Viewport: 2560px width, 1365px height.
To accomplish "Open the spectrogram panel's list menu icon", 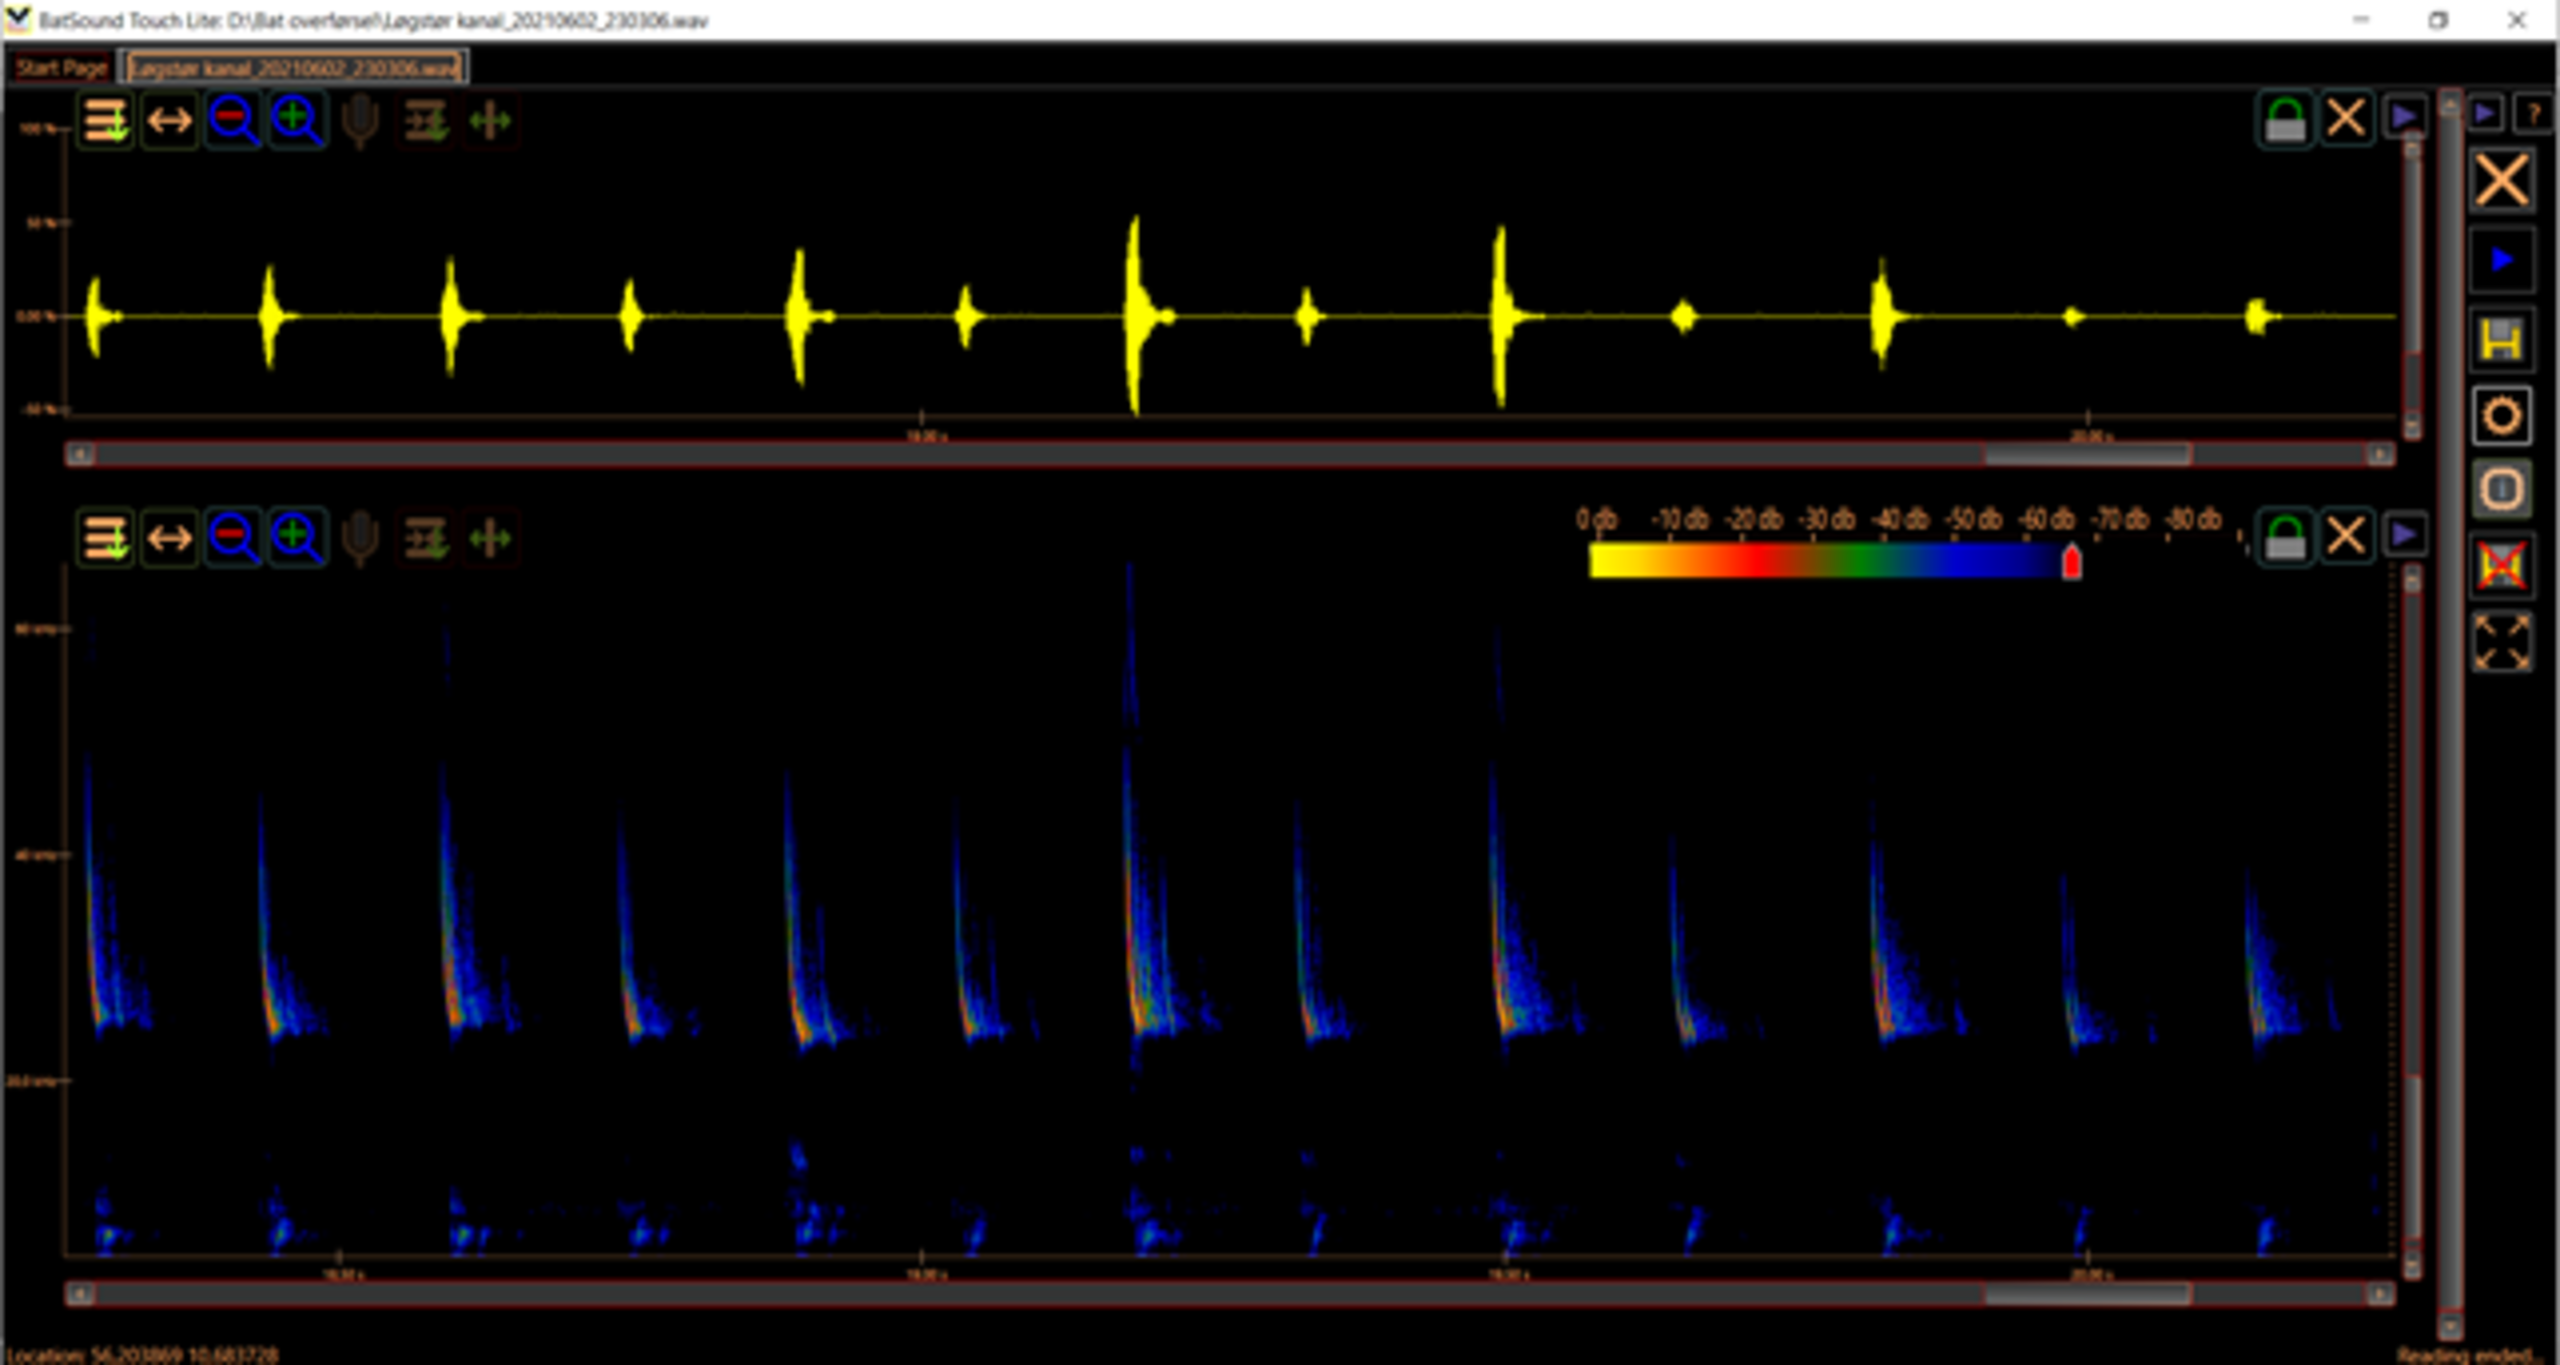I will (x=105, y=538).
